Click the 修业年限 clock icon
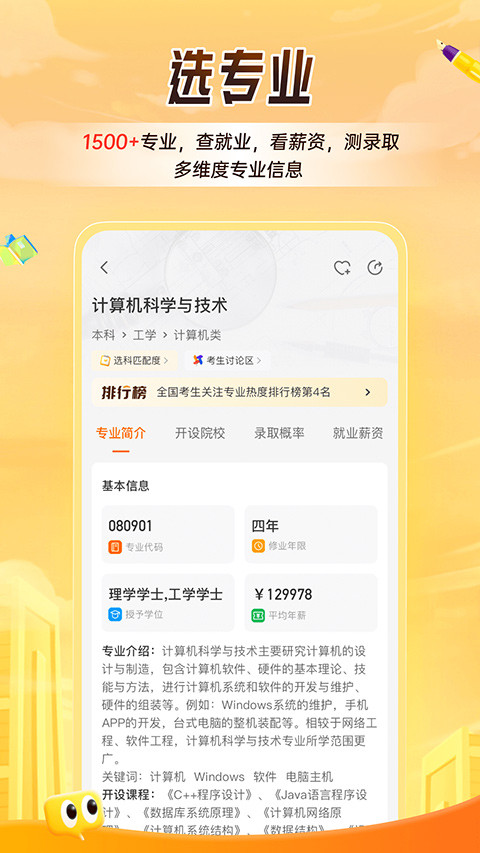 258,546
